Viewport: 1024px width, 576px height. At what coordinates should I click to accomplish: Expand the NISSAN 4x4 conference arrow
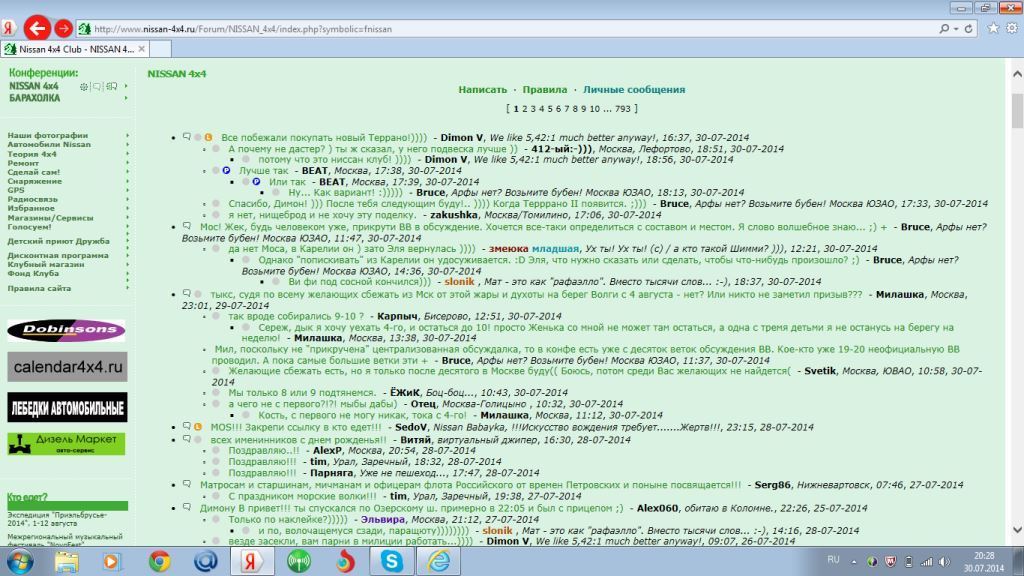point(126,86)
